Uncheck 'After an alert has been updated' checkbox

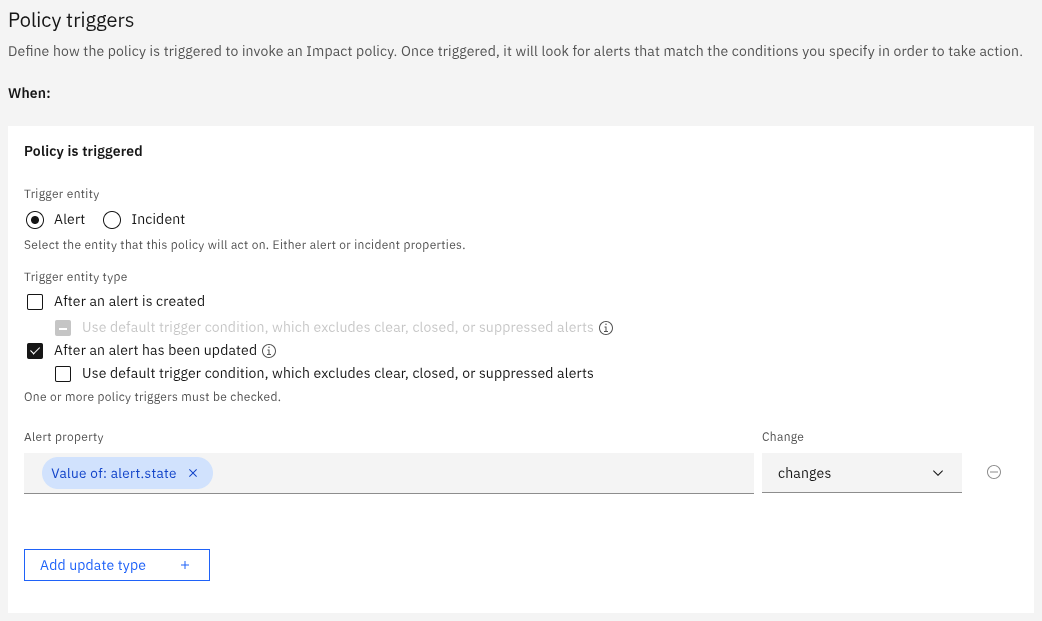click(x=35, y=351)
